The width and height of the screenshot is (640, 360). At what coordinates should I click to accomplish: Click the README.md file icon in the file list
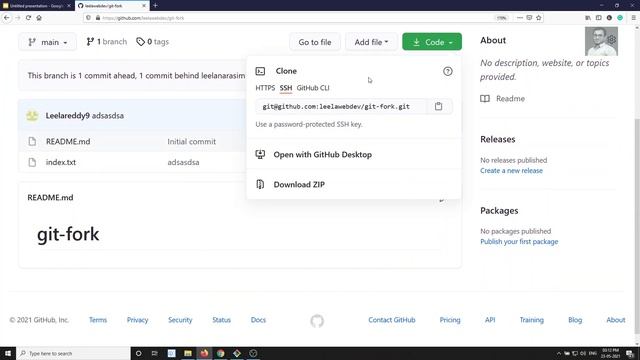tap(32, 142)
